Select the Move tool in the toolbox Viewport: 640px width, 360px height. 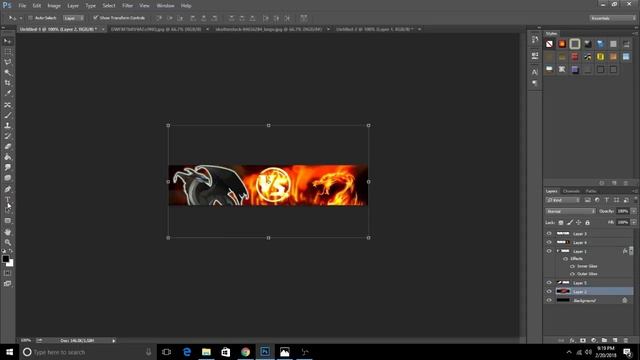pos(7,41)
